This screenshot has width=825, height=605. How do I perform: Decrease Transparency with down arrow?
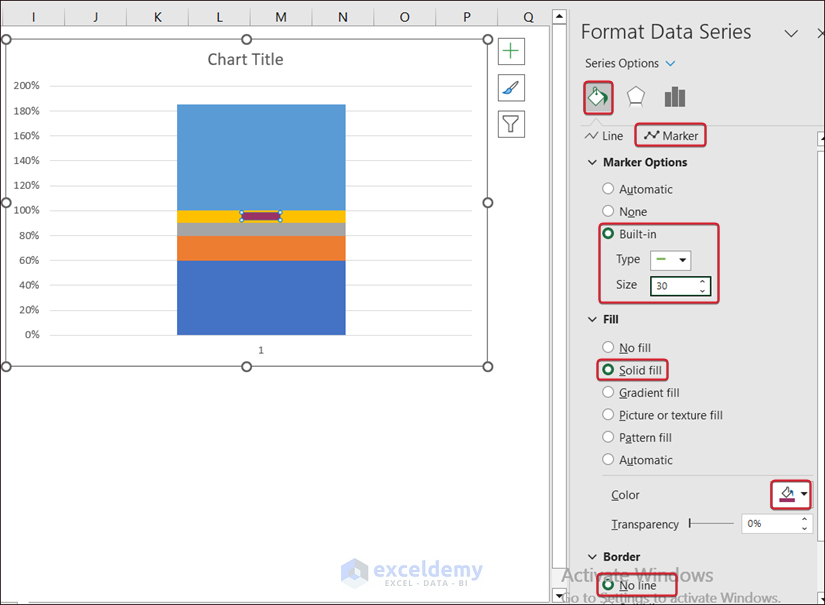[804, 528]
